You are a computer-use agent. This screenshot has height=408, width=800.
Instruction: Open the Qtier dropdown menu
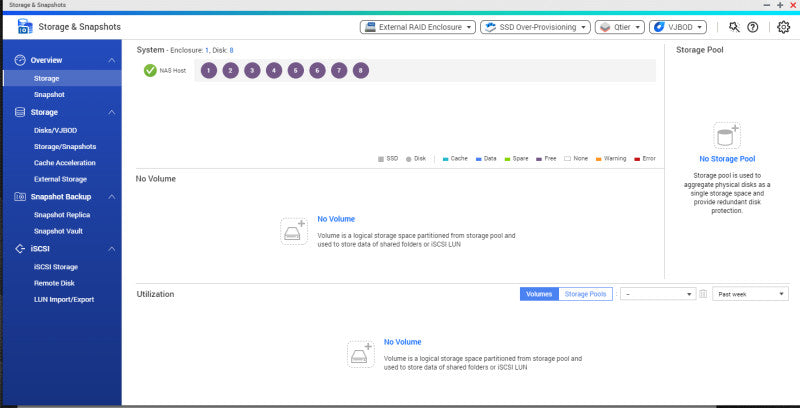(620, 27)
